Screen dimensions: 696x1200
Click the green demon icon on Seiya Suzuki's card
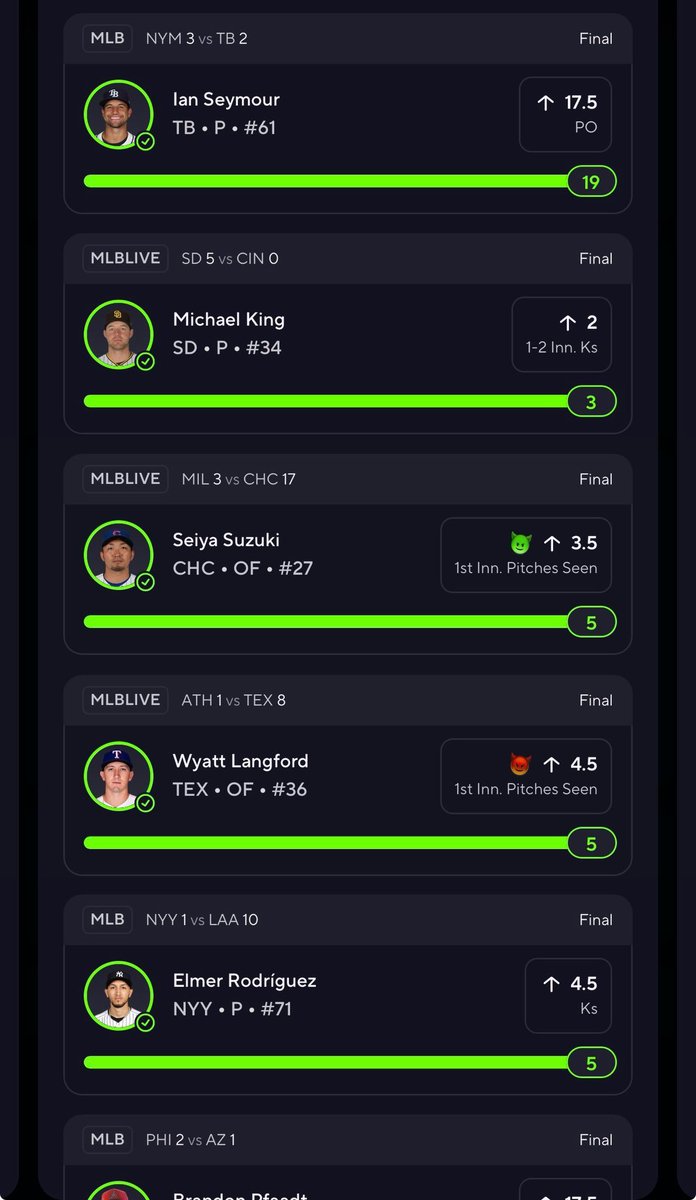(x=521, y=543)
